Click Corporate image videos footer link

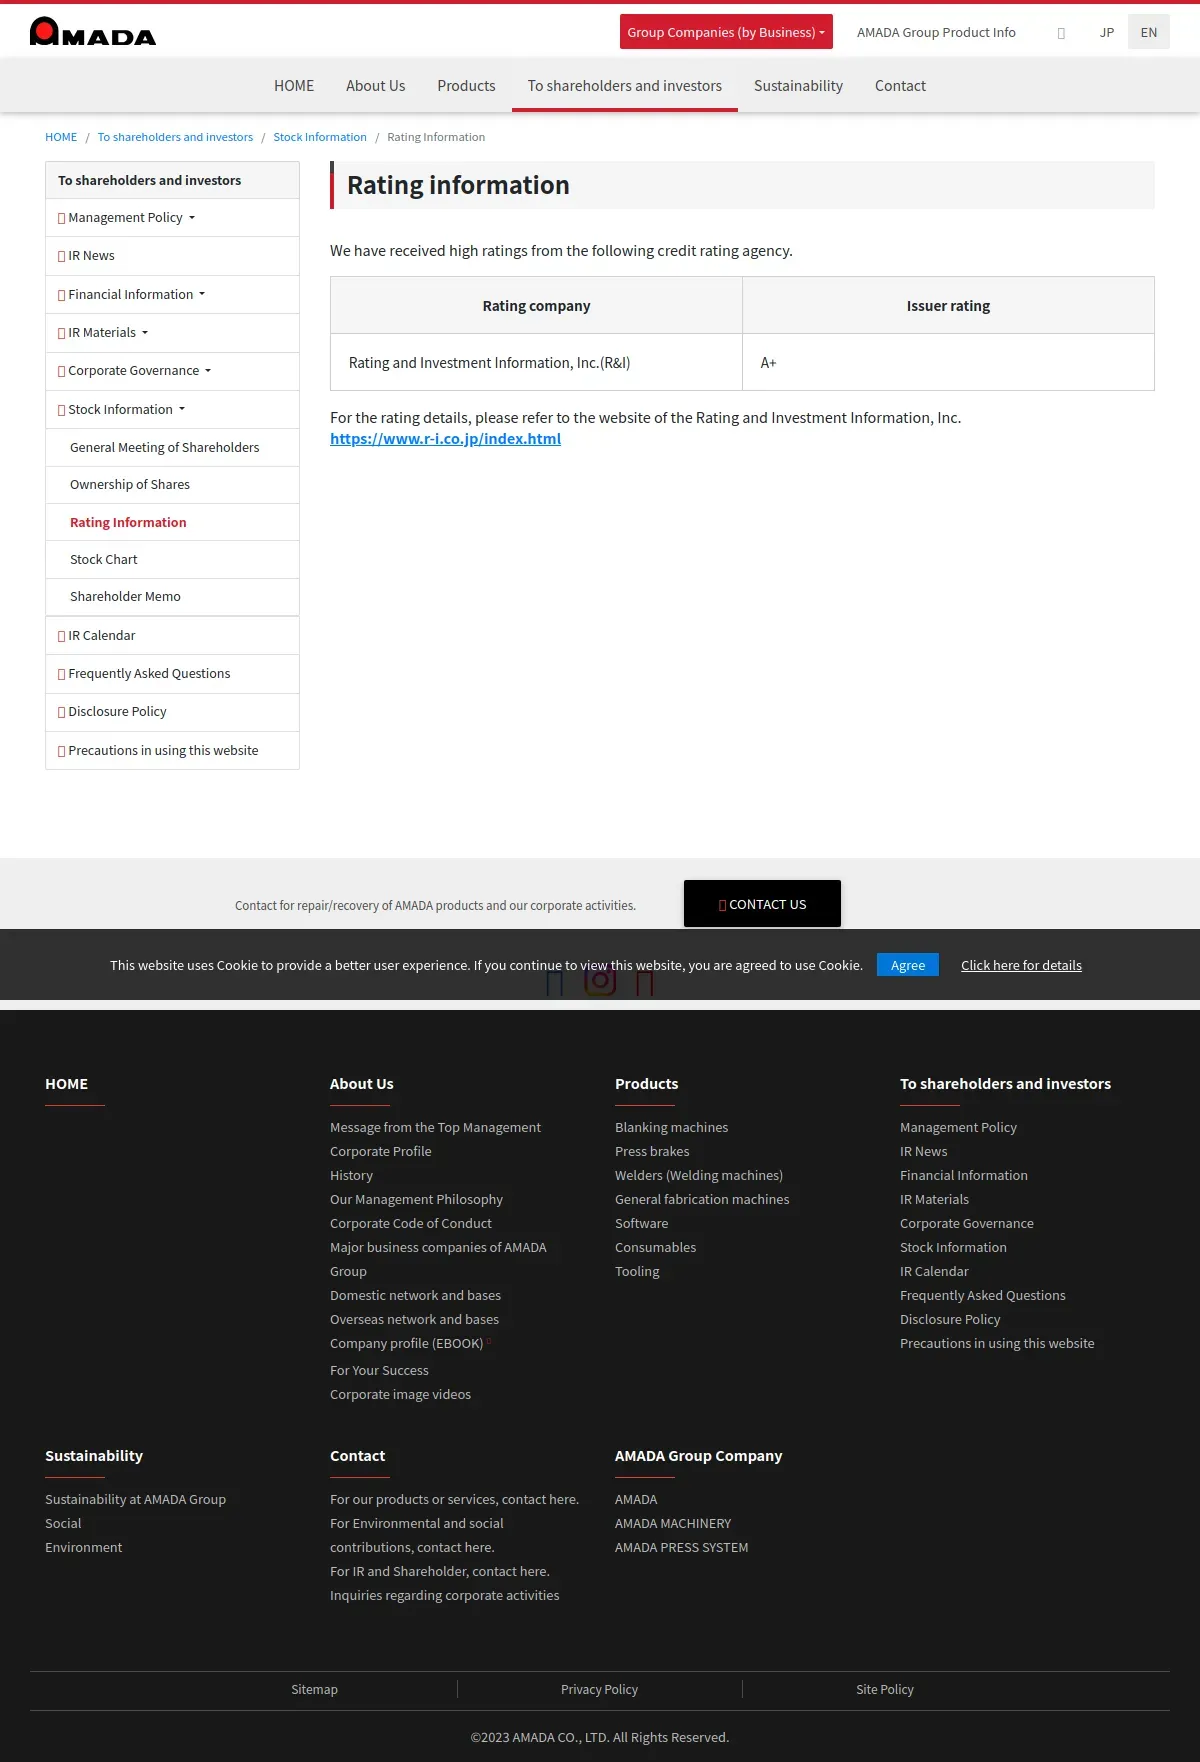[400, 1394]
